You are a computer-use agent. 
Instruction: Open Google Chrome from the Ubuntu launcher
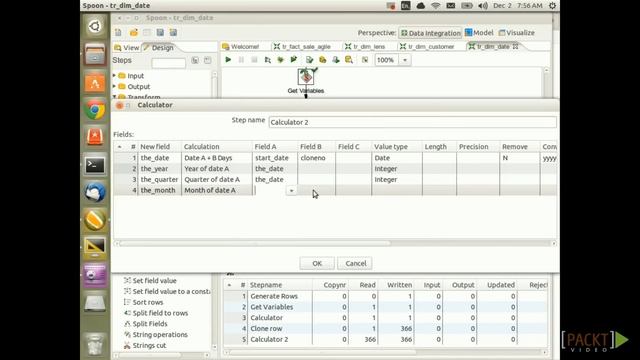[x=95, y=109]
